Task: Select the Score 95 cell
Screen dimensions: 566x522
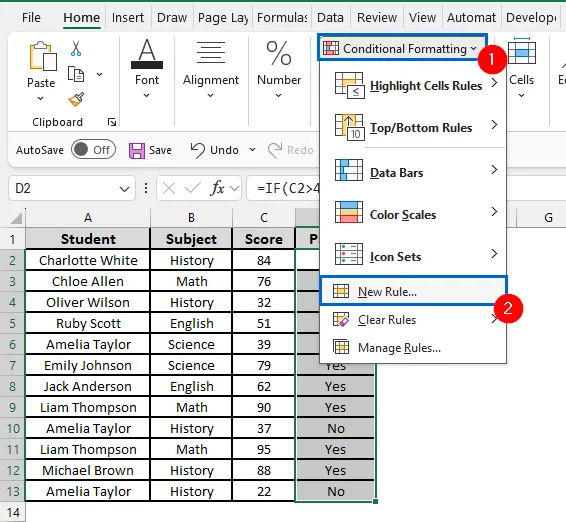Action: pyautogui.click(x=264, y=449)
